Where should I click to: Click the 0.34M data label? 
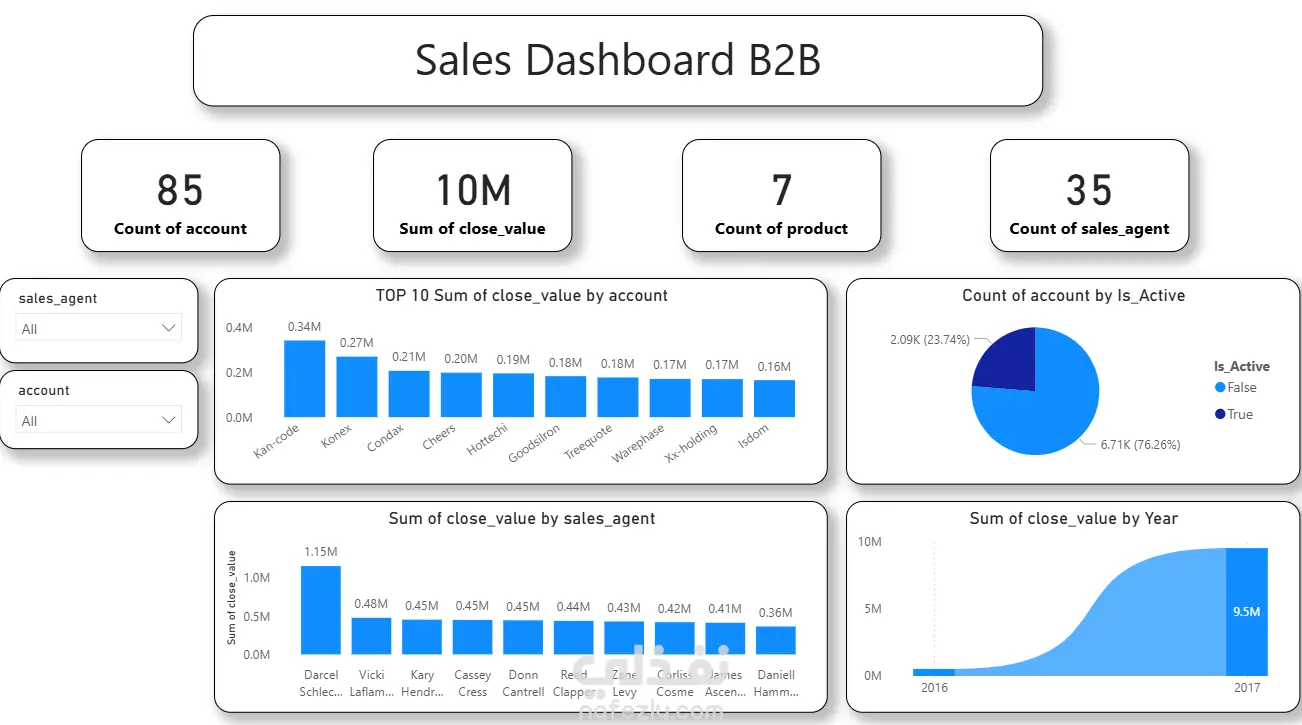(304, 326)
